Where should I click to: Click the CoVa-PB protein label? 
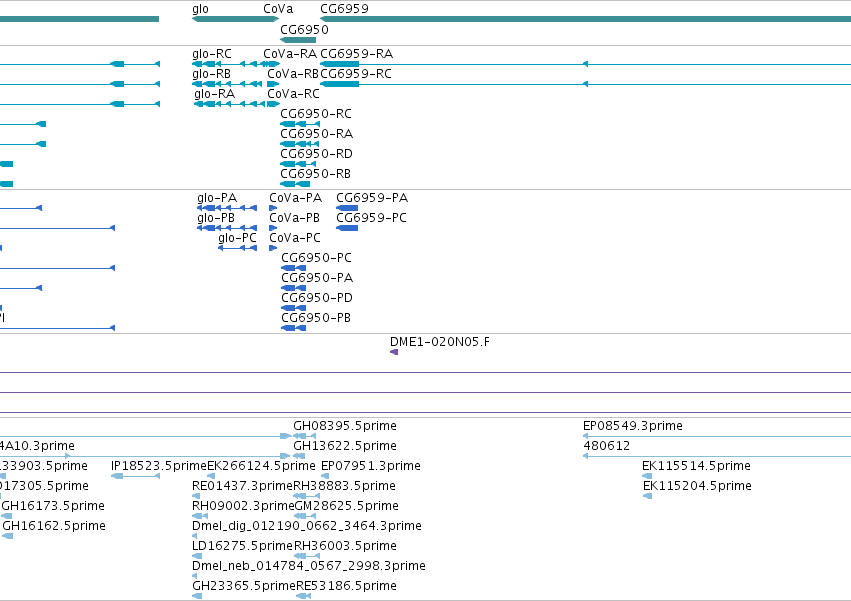pyautogui.click(x=294, y=218)
